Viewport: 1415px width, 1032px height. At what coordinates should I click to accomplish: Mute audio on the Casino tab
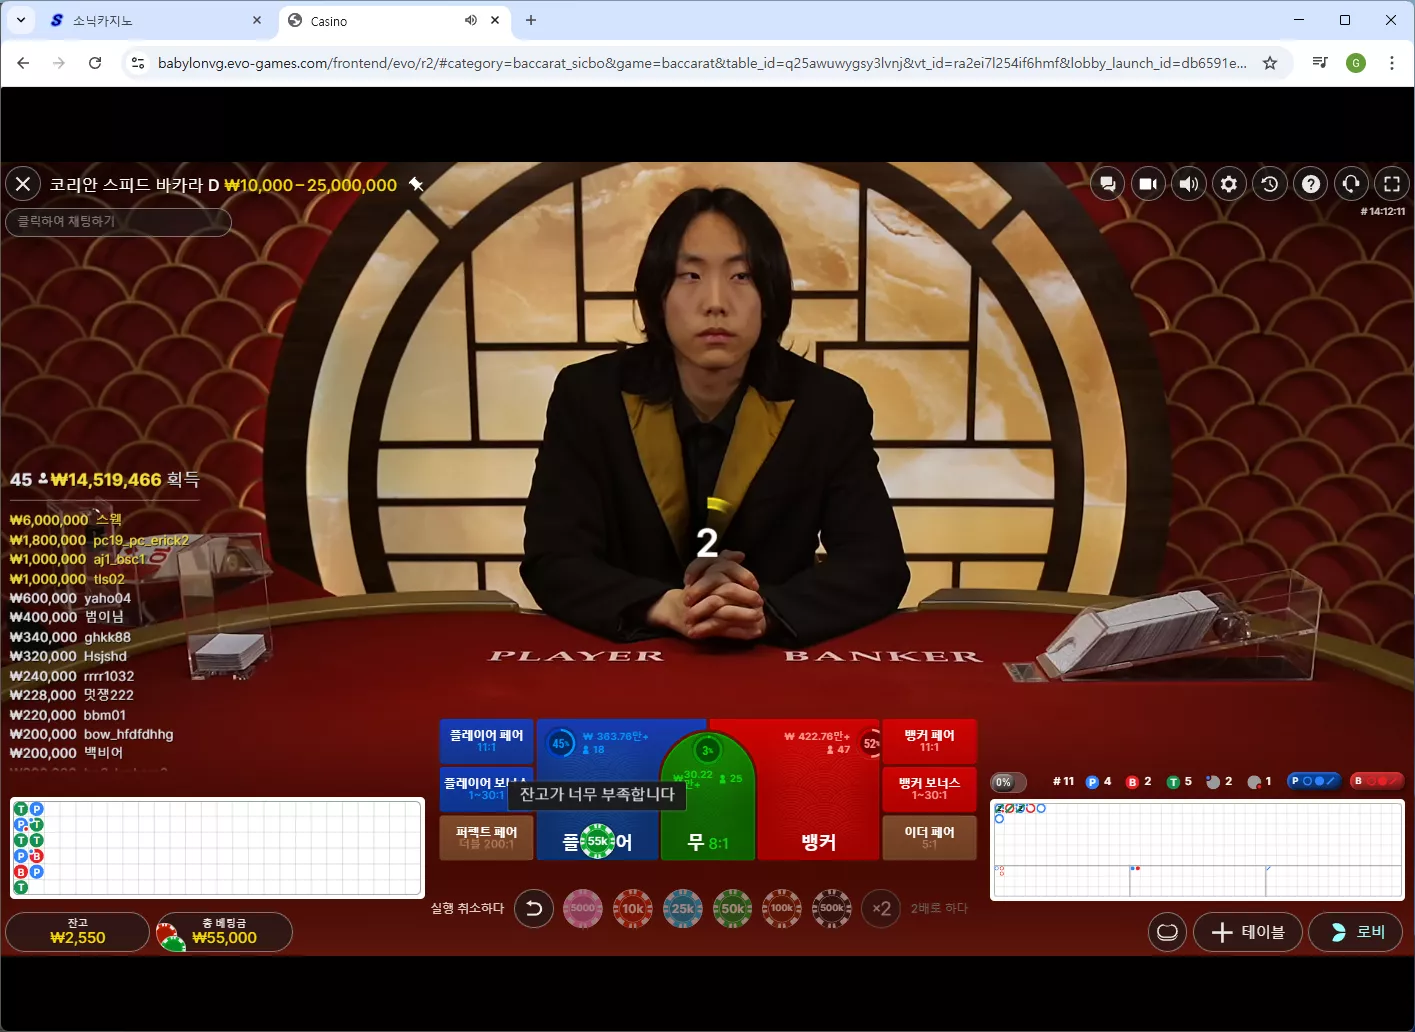tap(471, 21)
